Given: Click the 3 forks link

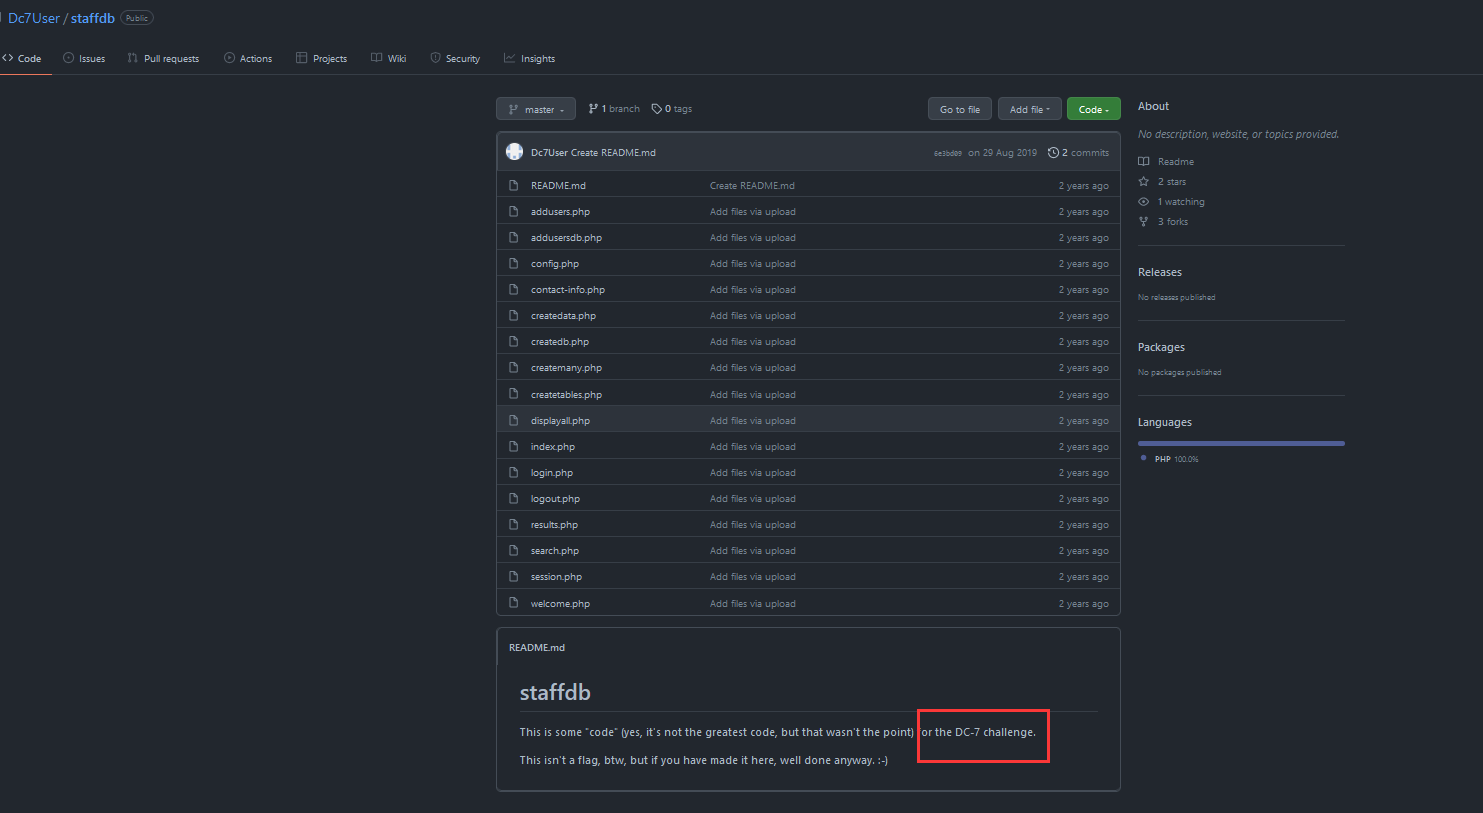Looking at the screenshot, I should [1163, 222].
